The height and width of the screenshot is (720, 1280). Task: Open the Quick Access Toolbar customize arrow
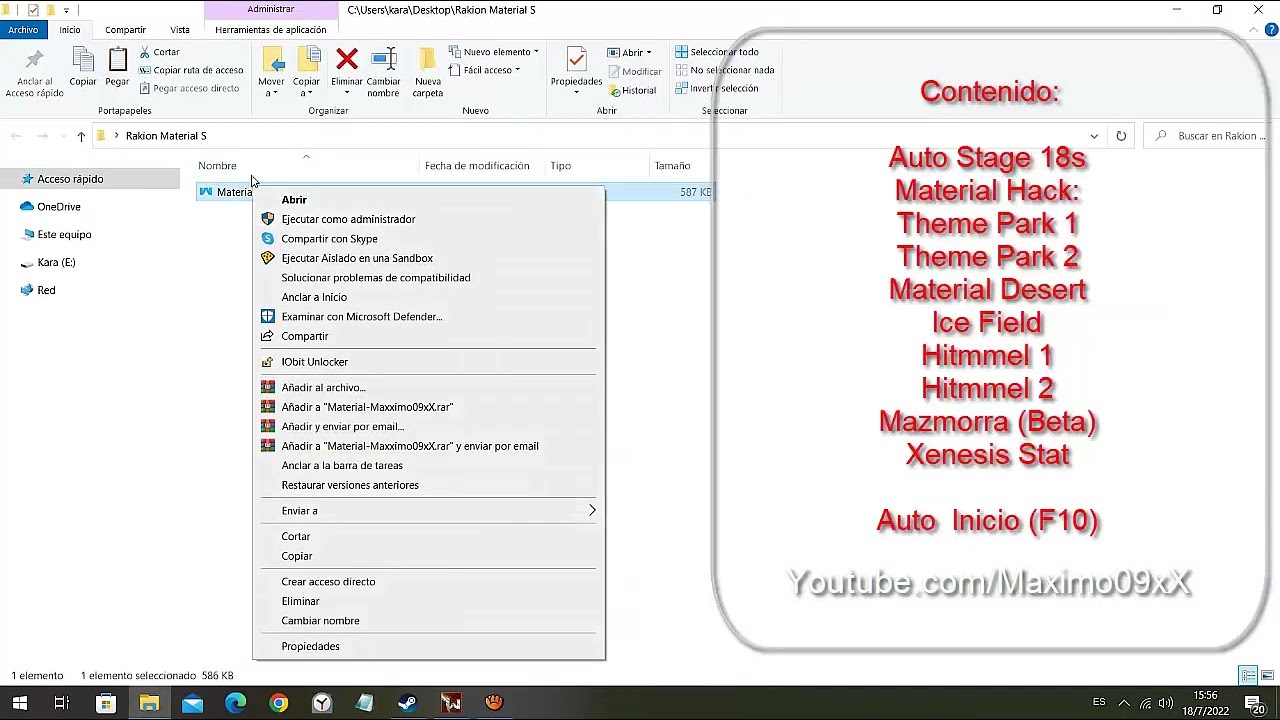click(x=66, y=10)
